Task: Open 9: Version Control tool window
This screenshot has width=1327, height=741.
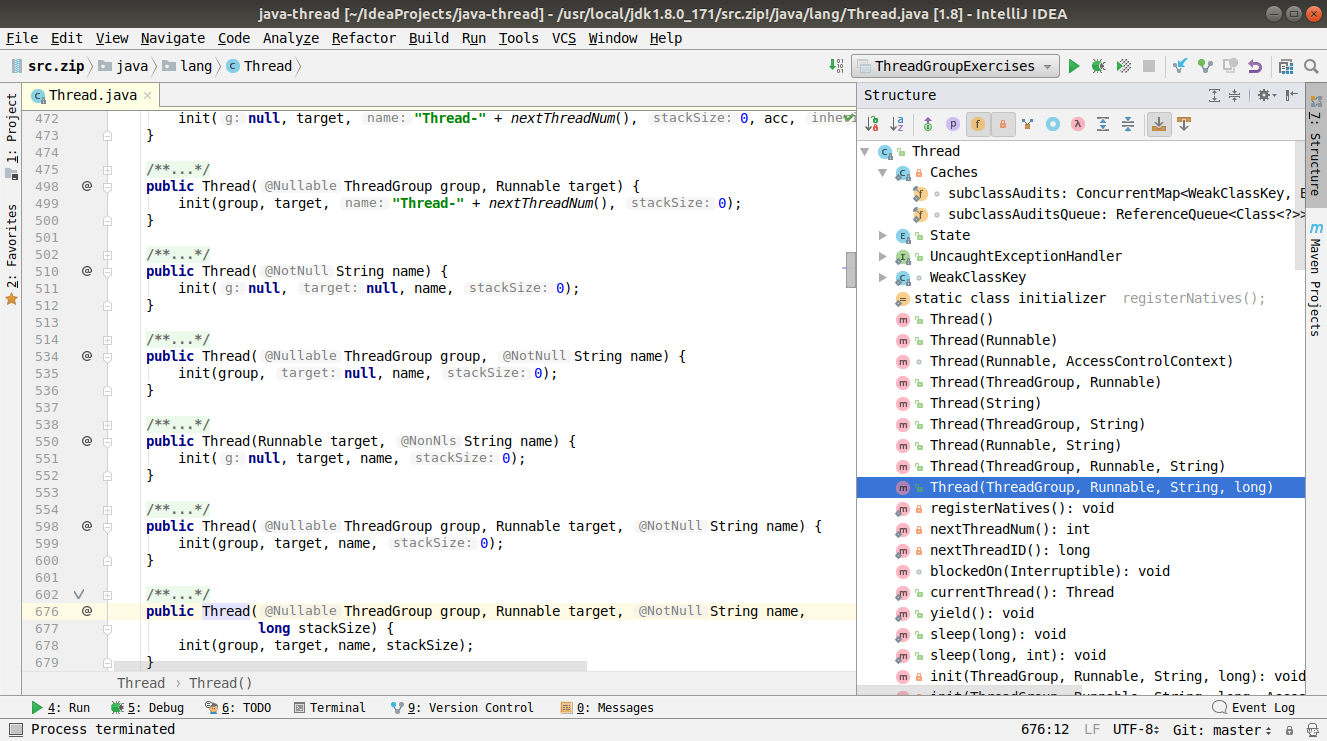Action: click(x=461, y=707)
